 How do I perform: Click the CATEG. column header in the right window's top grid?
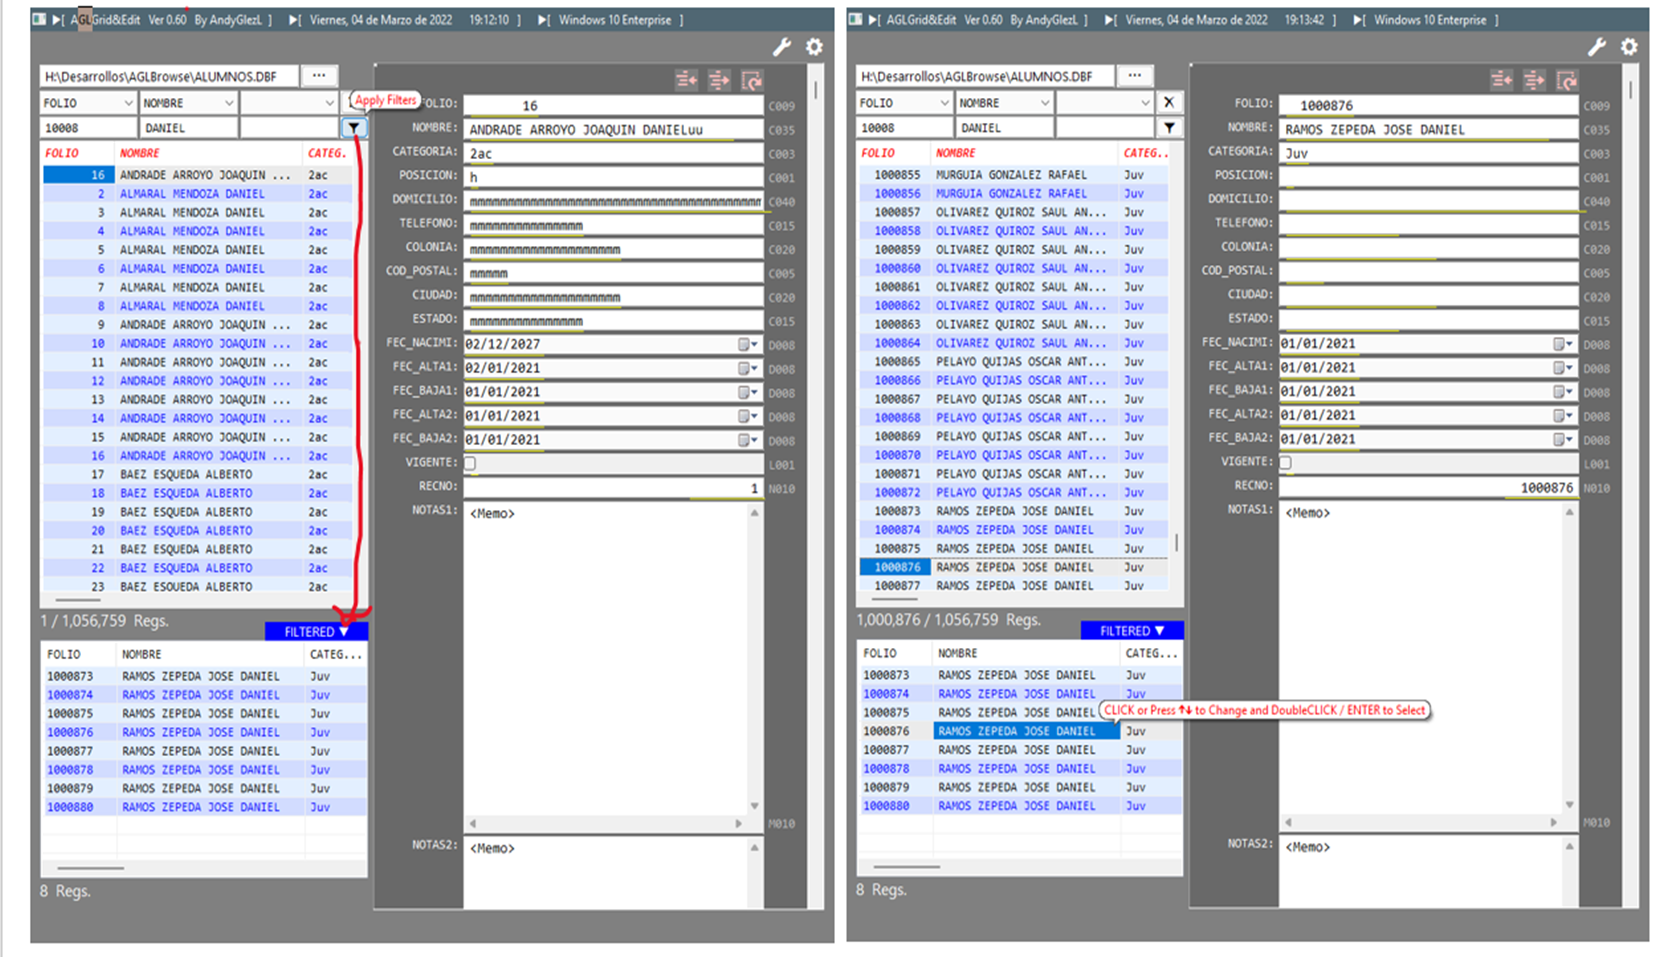pos(1144,153)
